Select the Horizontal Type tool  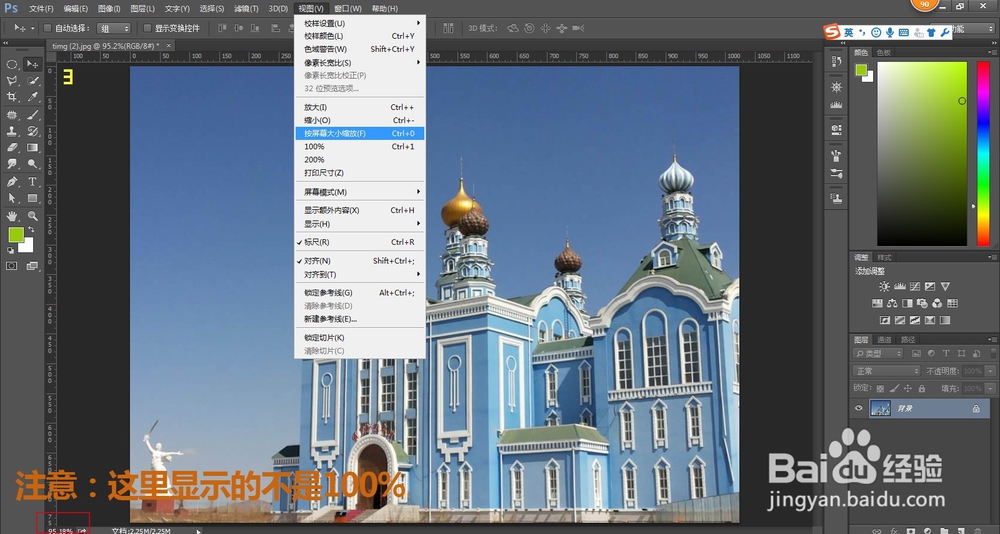coord(32,182)
